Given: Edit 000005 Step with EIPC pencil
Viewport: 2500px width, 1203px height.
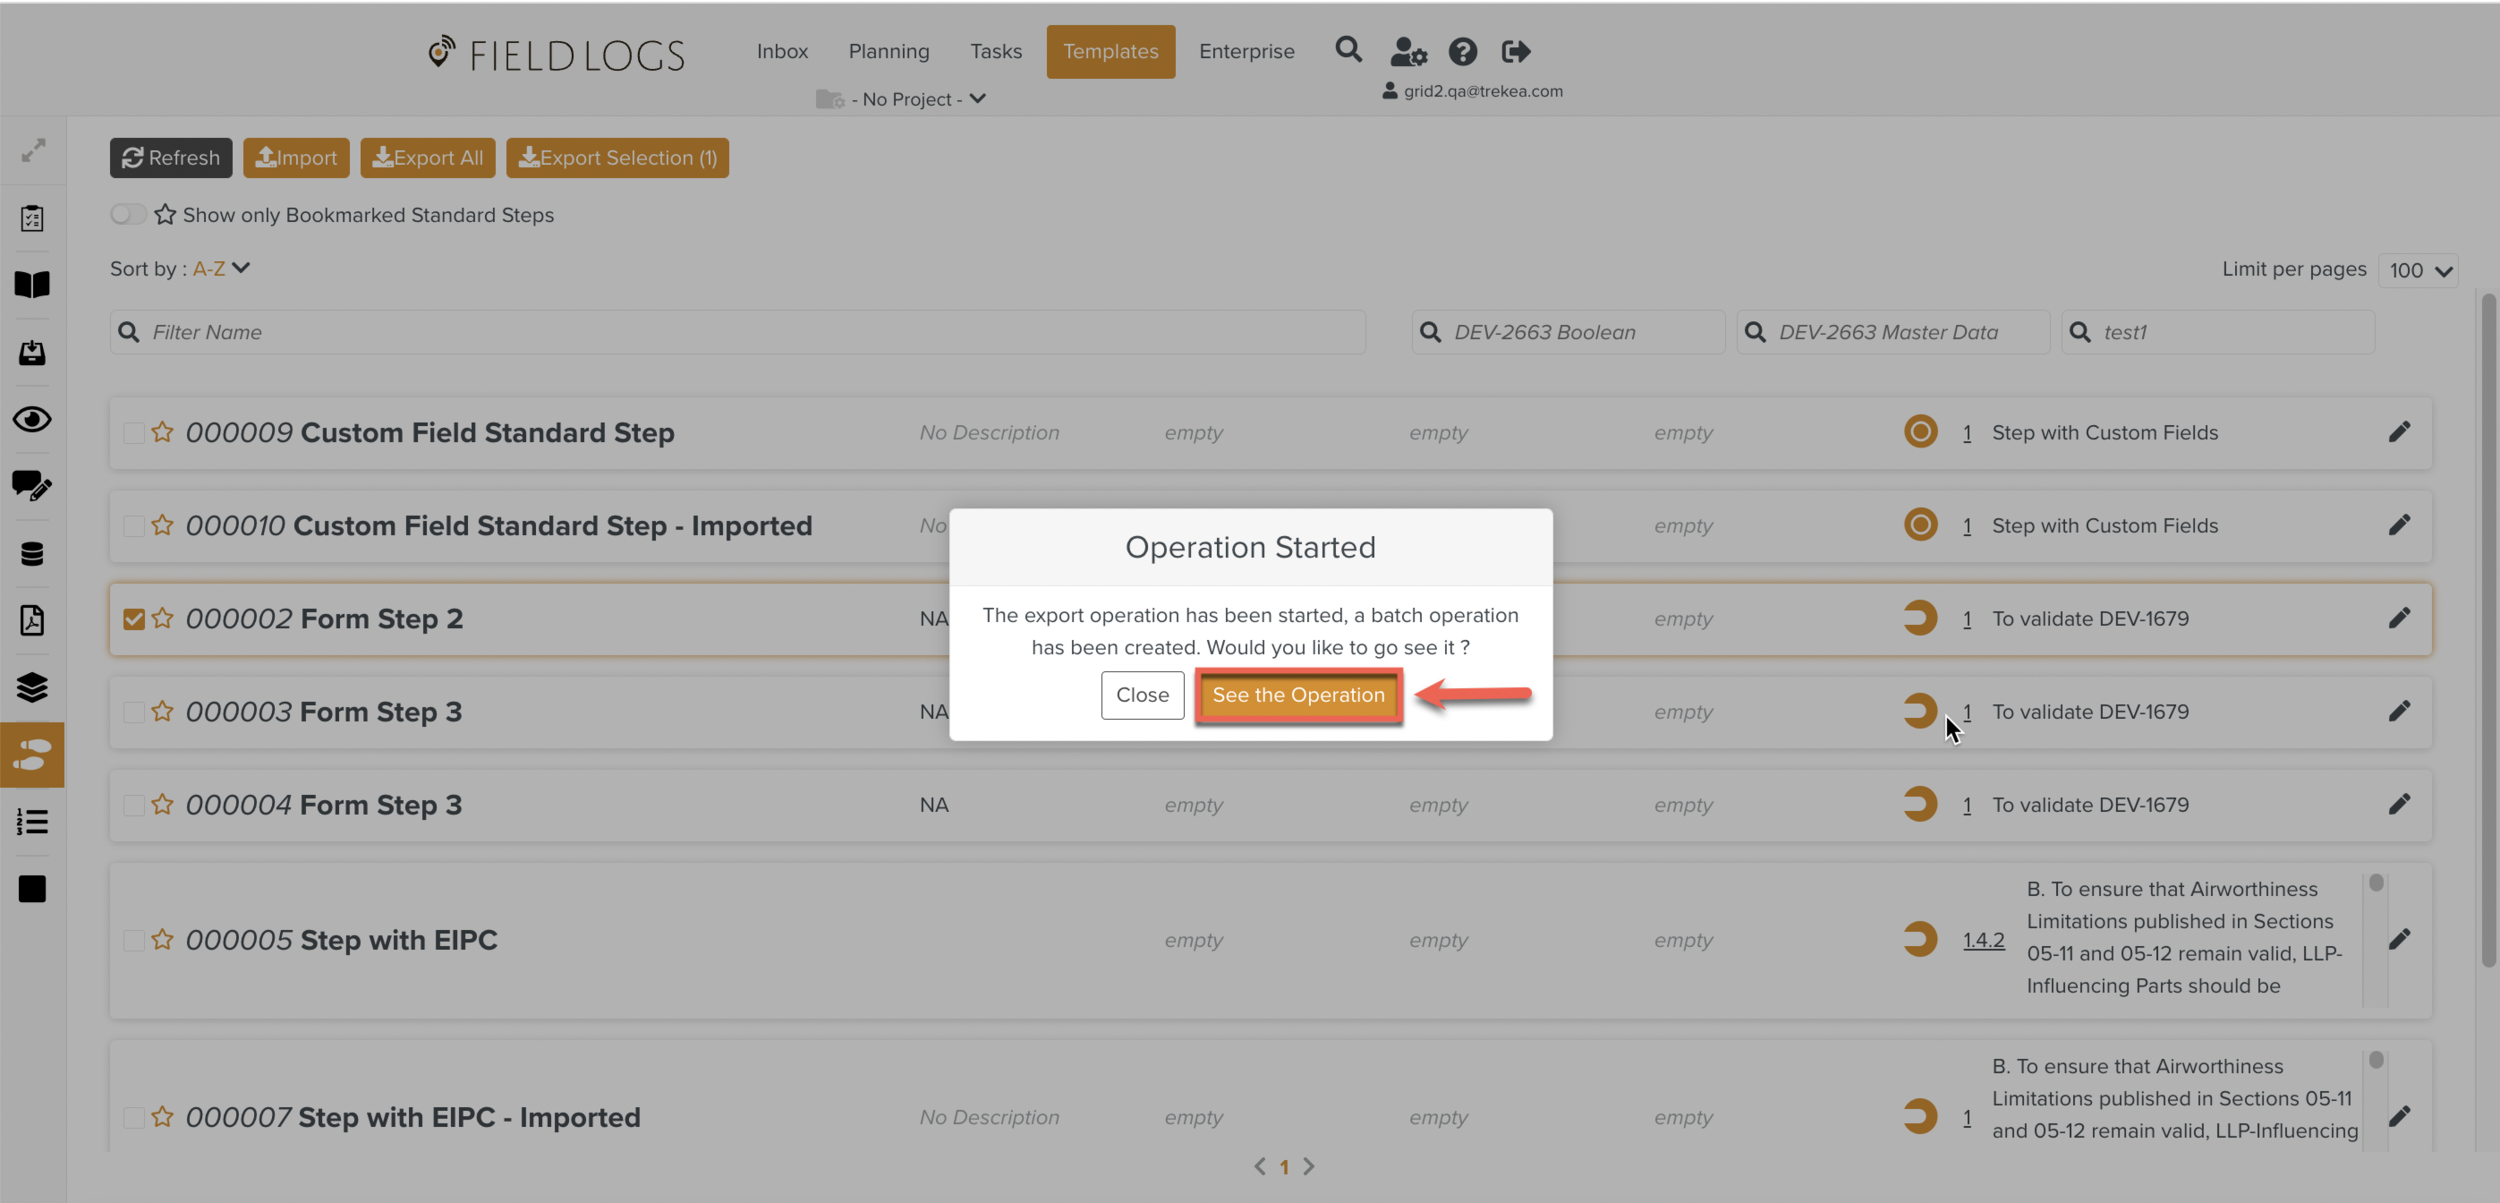Looking at the screenshot, I should click(2399, 939).
